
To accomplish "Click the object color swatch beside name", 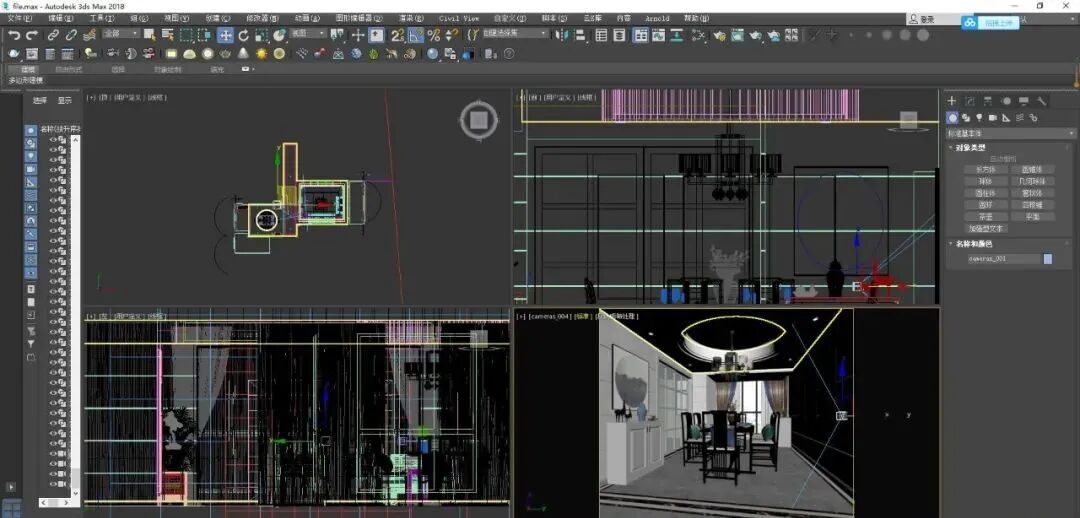I will (x=1048, y=259).
